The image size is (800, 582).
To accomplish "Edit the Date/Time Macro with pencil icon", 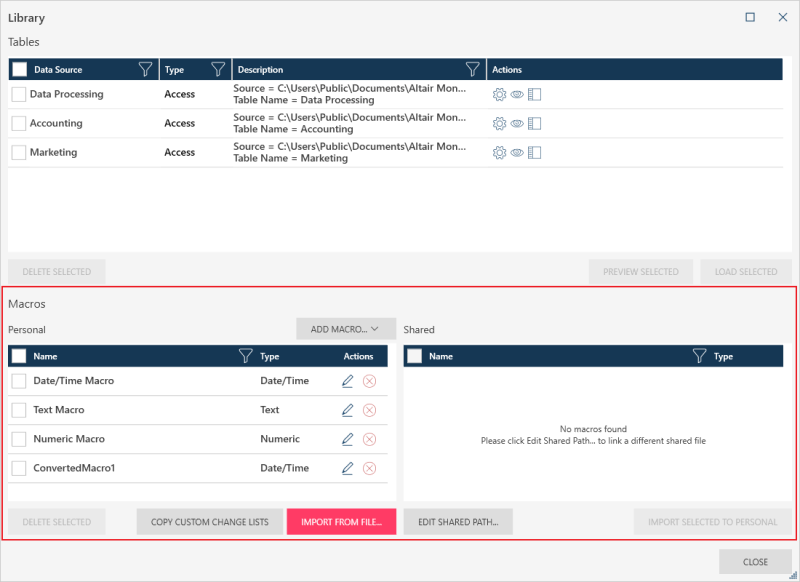I will (348, 381).
